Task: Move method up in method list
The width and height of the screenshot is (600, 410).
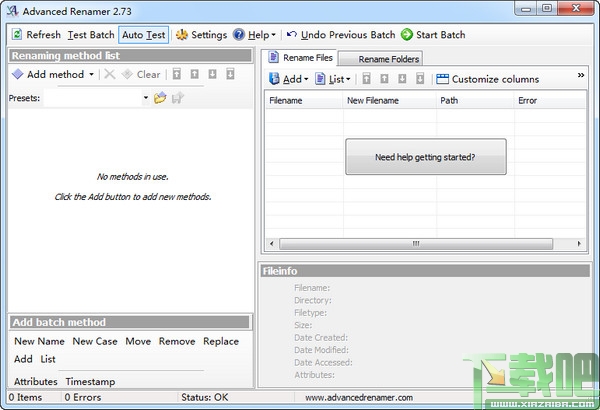Action: [194, 74]
